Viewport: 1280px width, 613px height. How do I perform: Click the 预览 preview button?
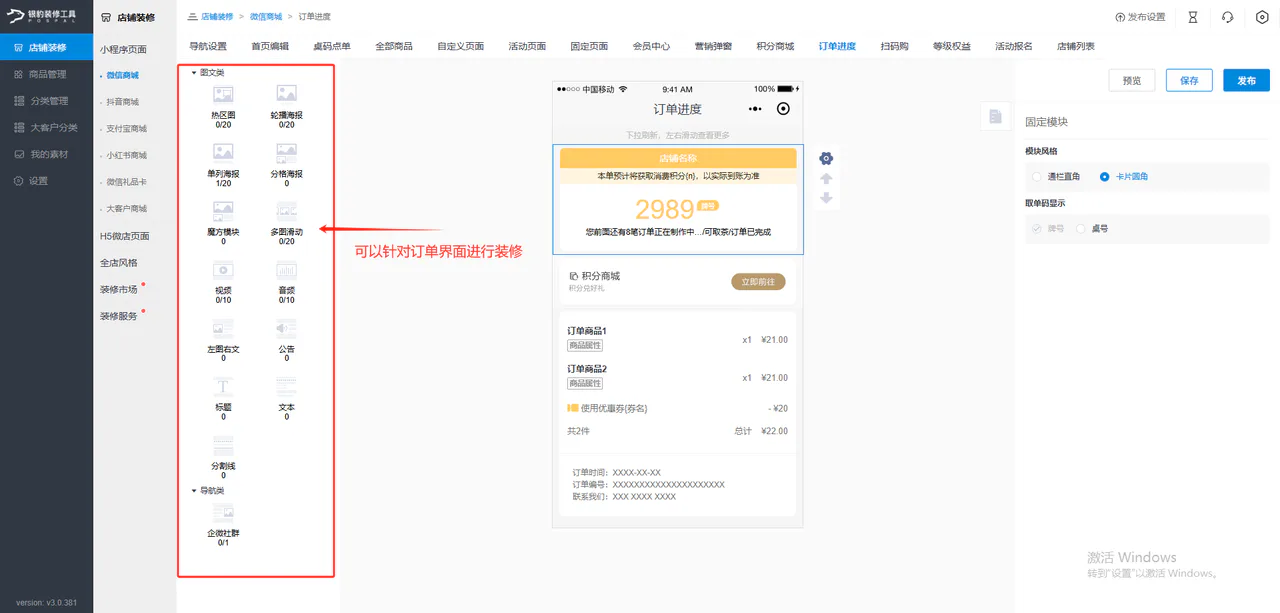tap(1132, 81)
